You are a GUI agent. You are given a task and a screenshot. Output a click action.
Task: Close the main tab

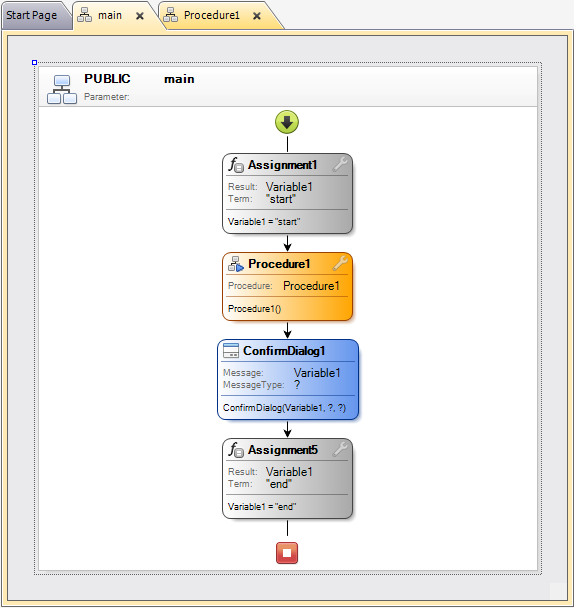click(x=140, y=16)
